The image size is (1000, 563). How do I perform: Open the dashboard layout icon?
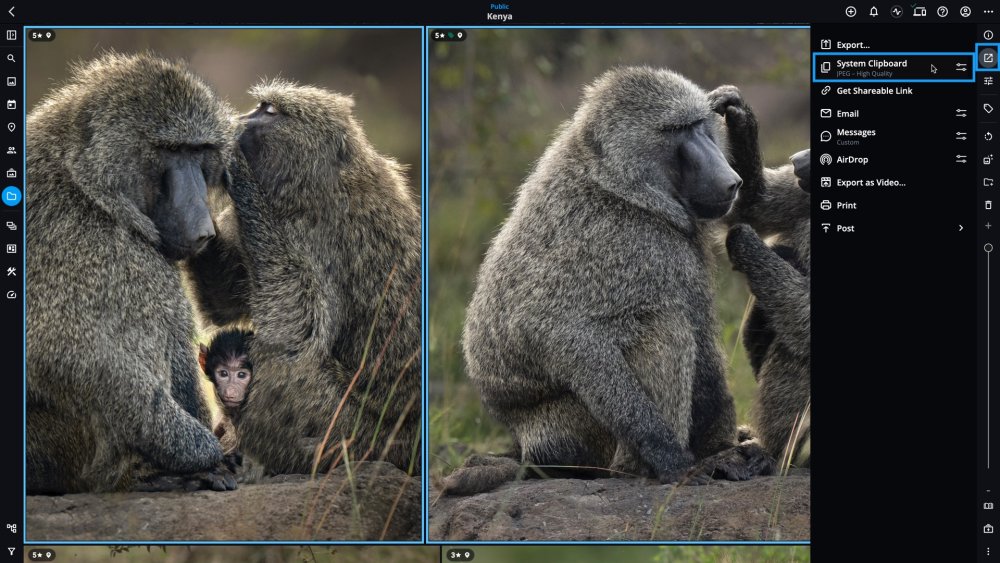[x=11, y=249]
